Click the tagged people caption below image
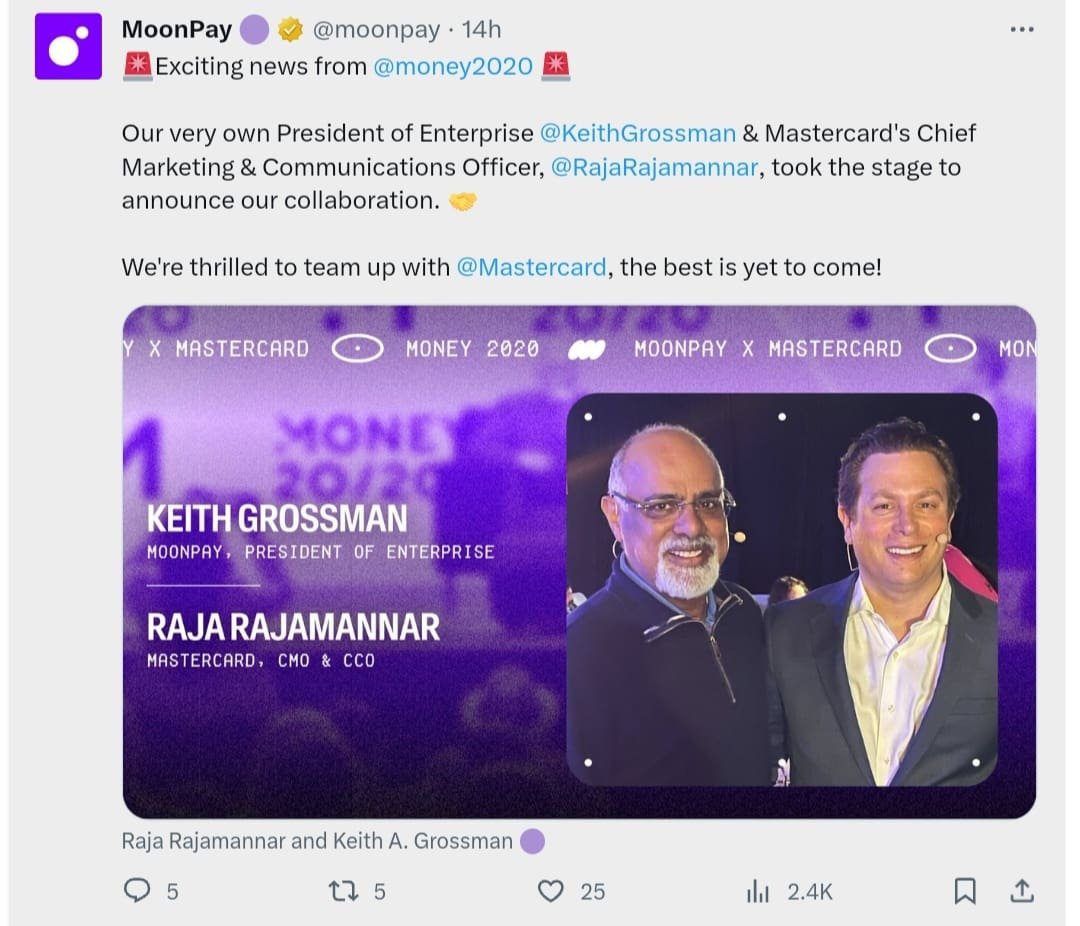 (316, 841)
